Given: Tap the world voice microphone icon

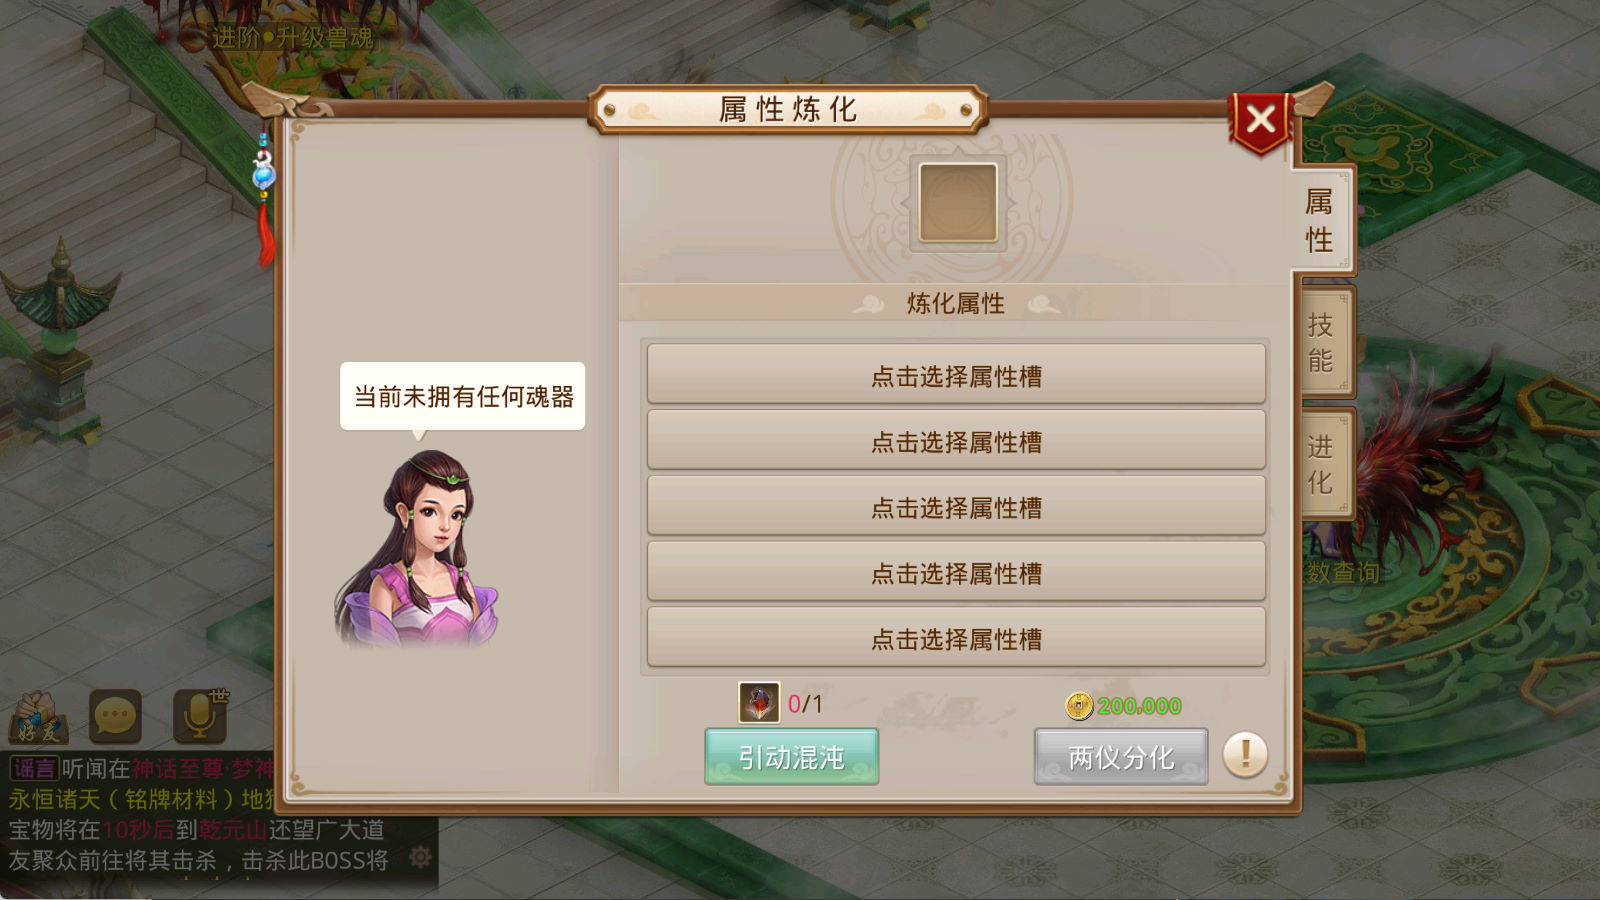Looking at the screenshot, I should (x=201, y=714).
